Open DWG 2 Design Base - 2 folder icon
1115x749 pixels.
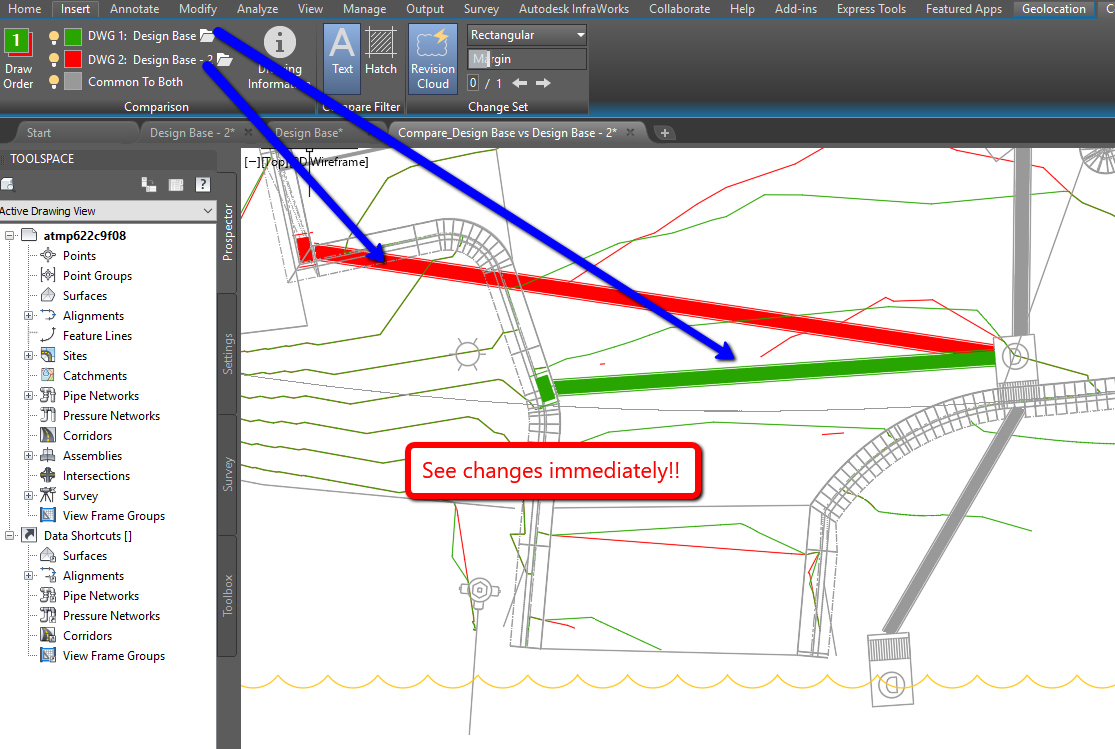[224, 59]
